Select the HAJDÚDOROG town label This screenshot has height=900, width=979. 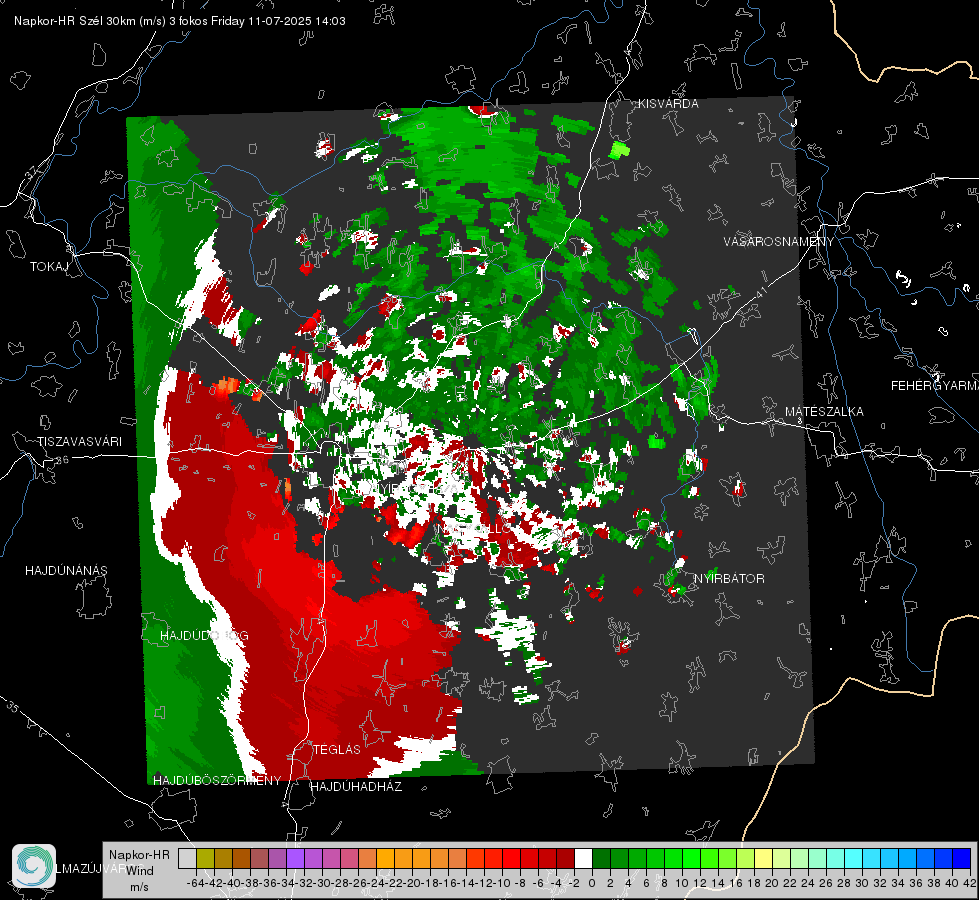coord(204,636)
